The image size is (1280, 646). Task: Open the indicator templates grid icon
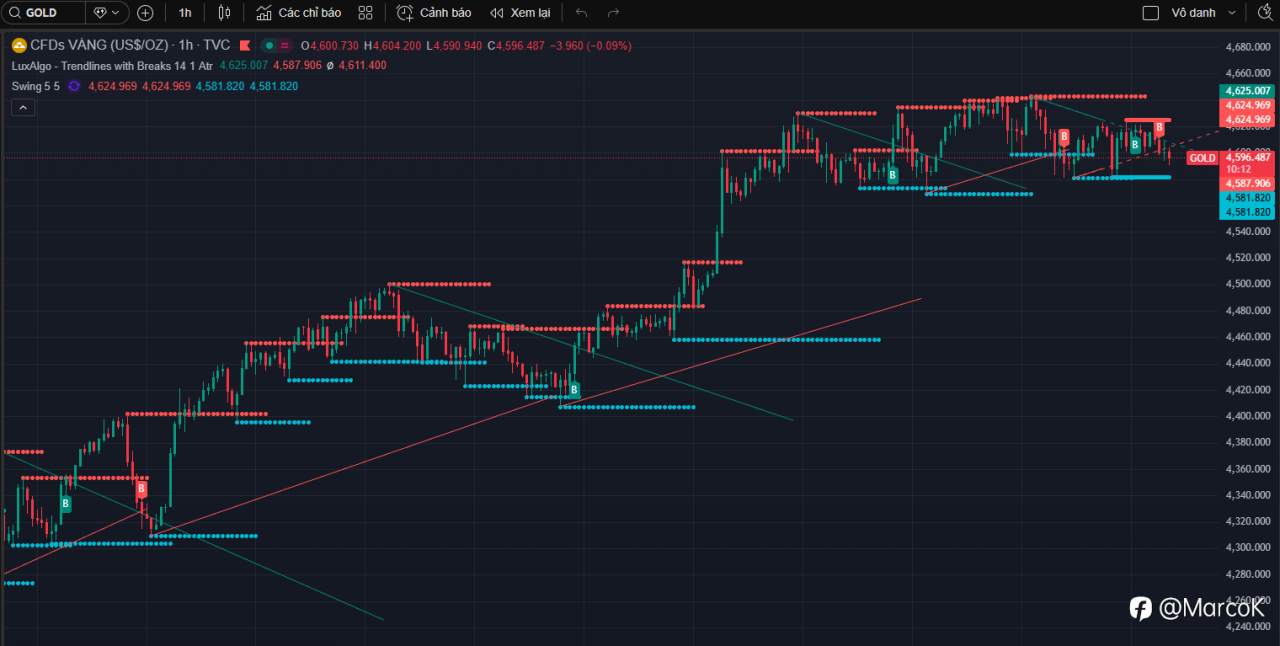click(x=365, y=13)
